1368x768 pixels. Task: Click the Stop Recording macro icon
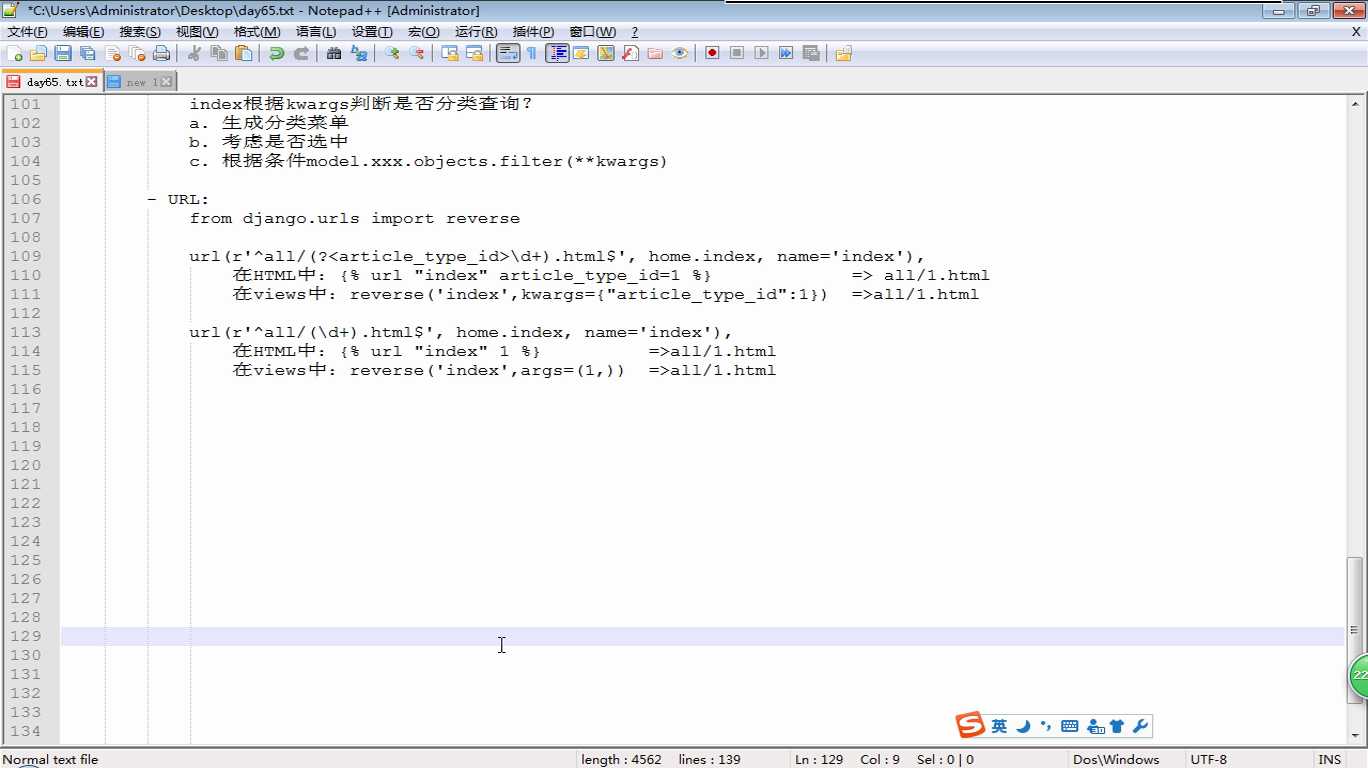click(x=737, y=53)
